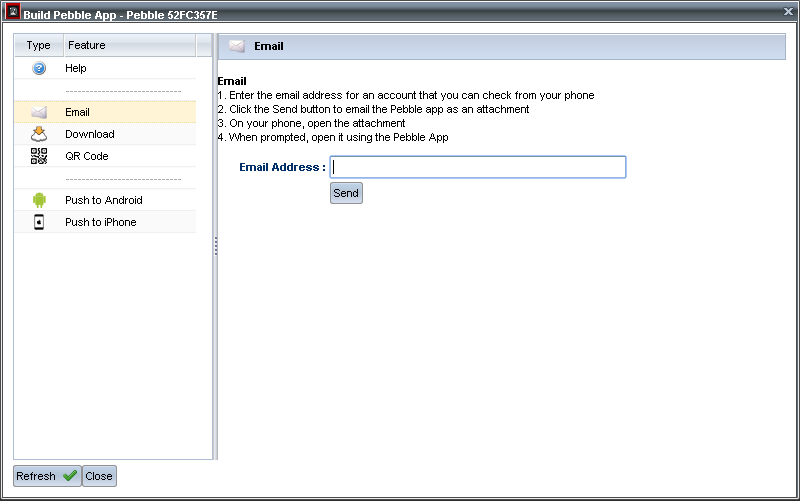Click the Download cloud icon
The height and width of the screenshot is (501, 800).
click(39, 134)
